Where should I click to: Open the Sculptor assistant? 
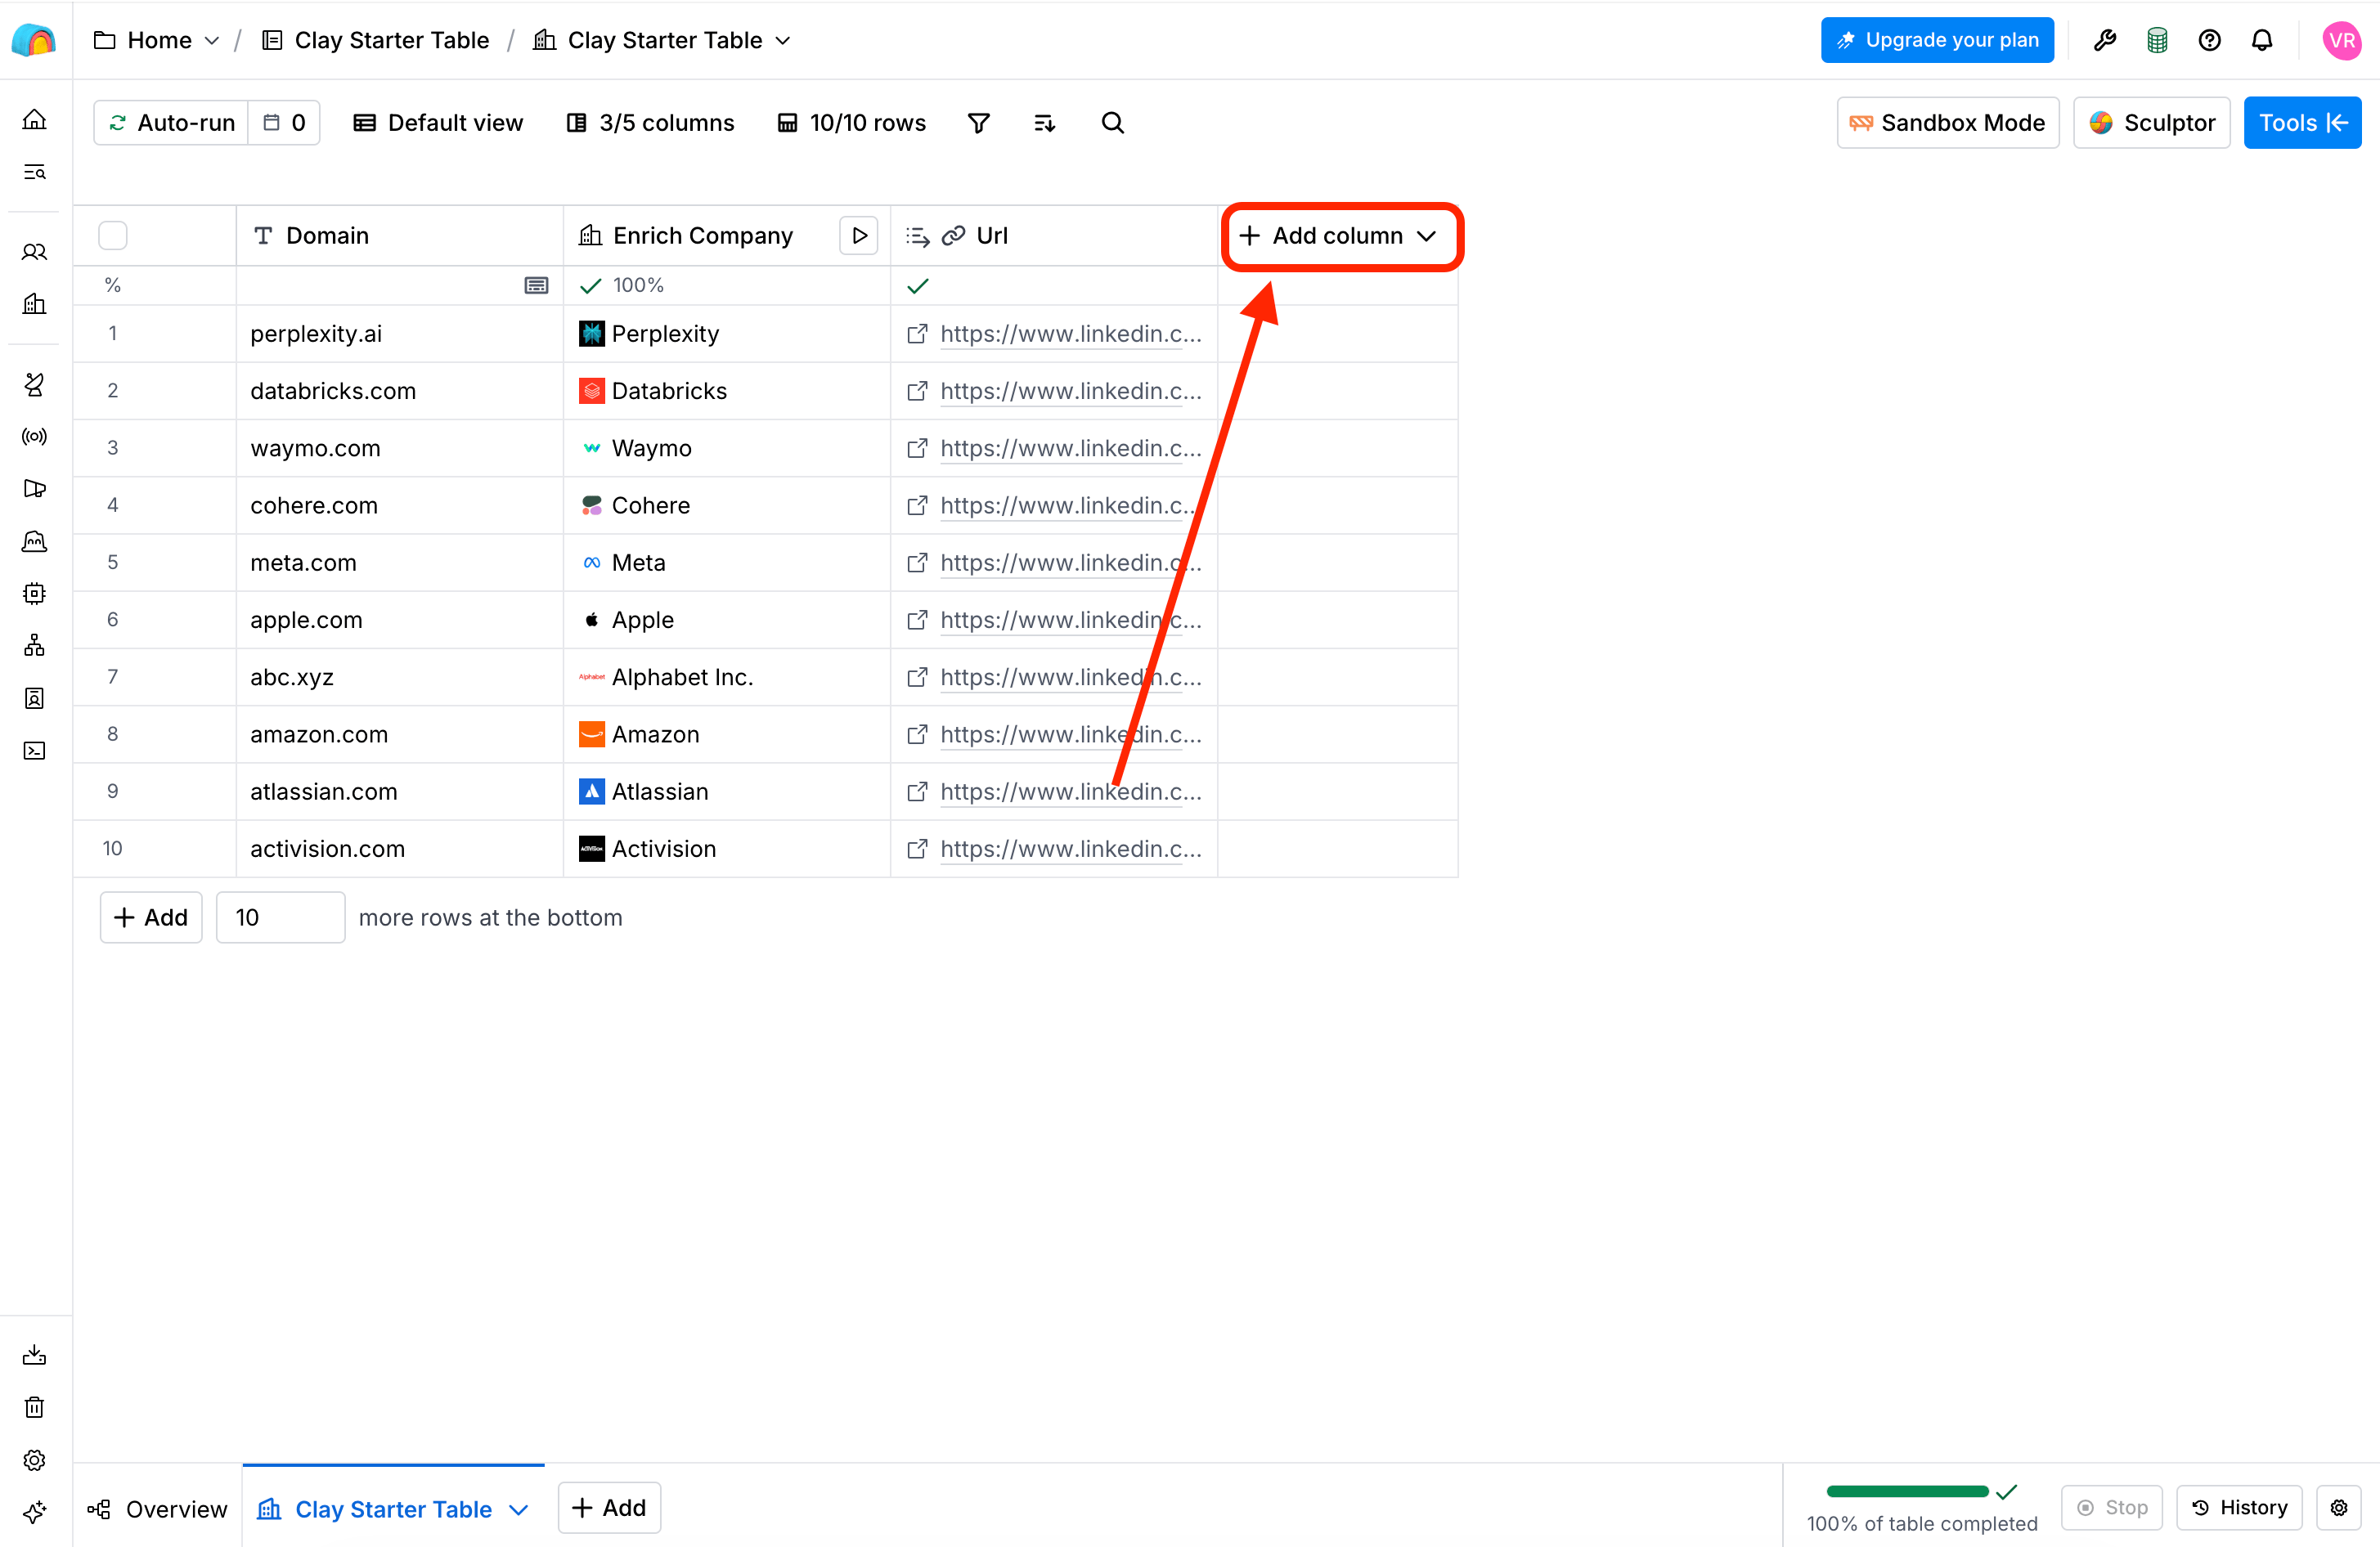(2152, 123)
